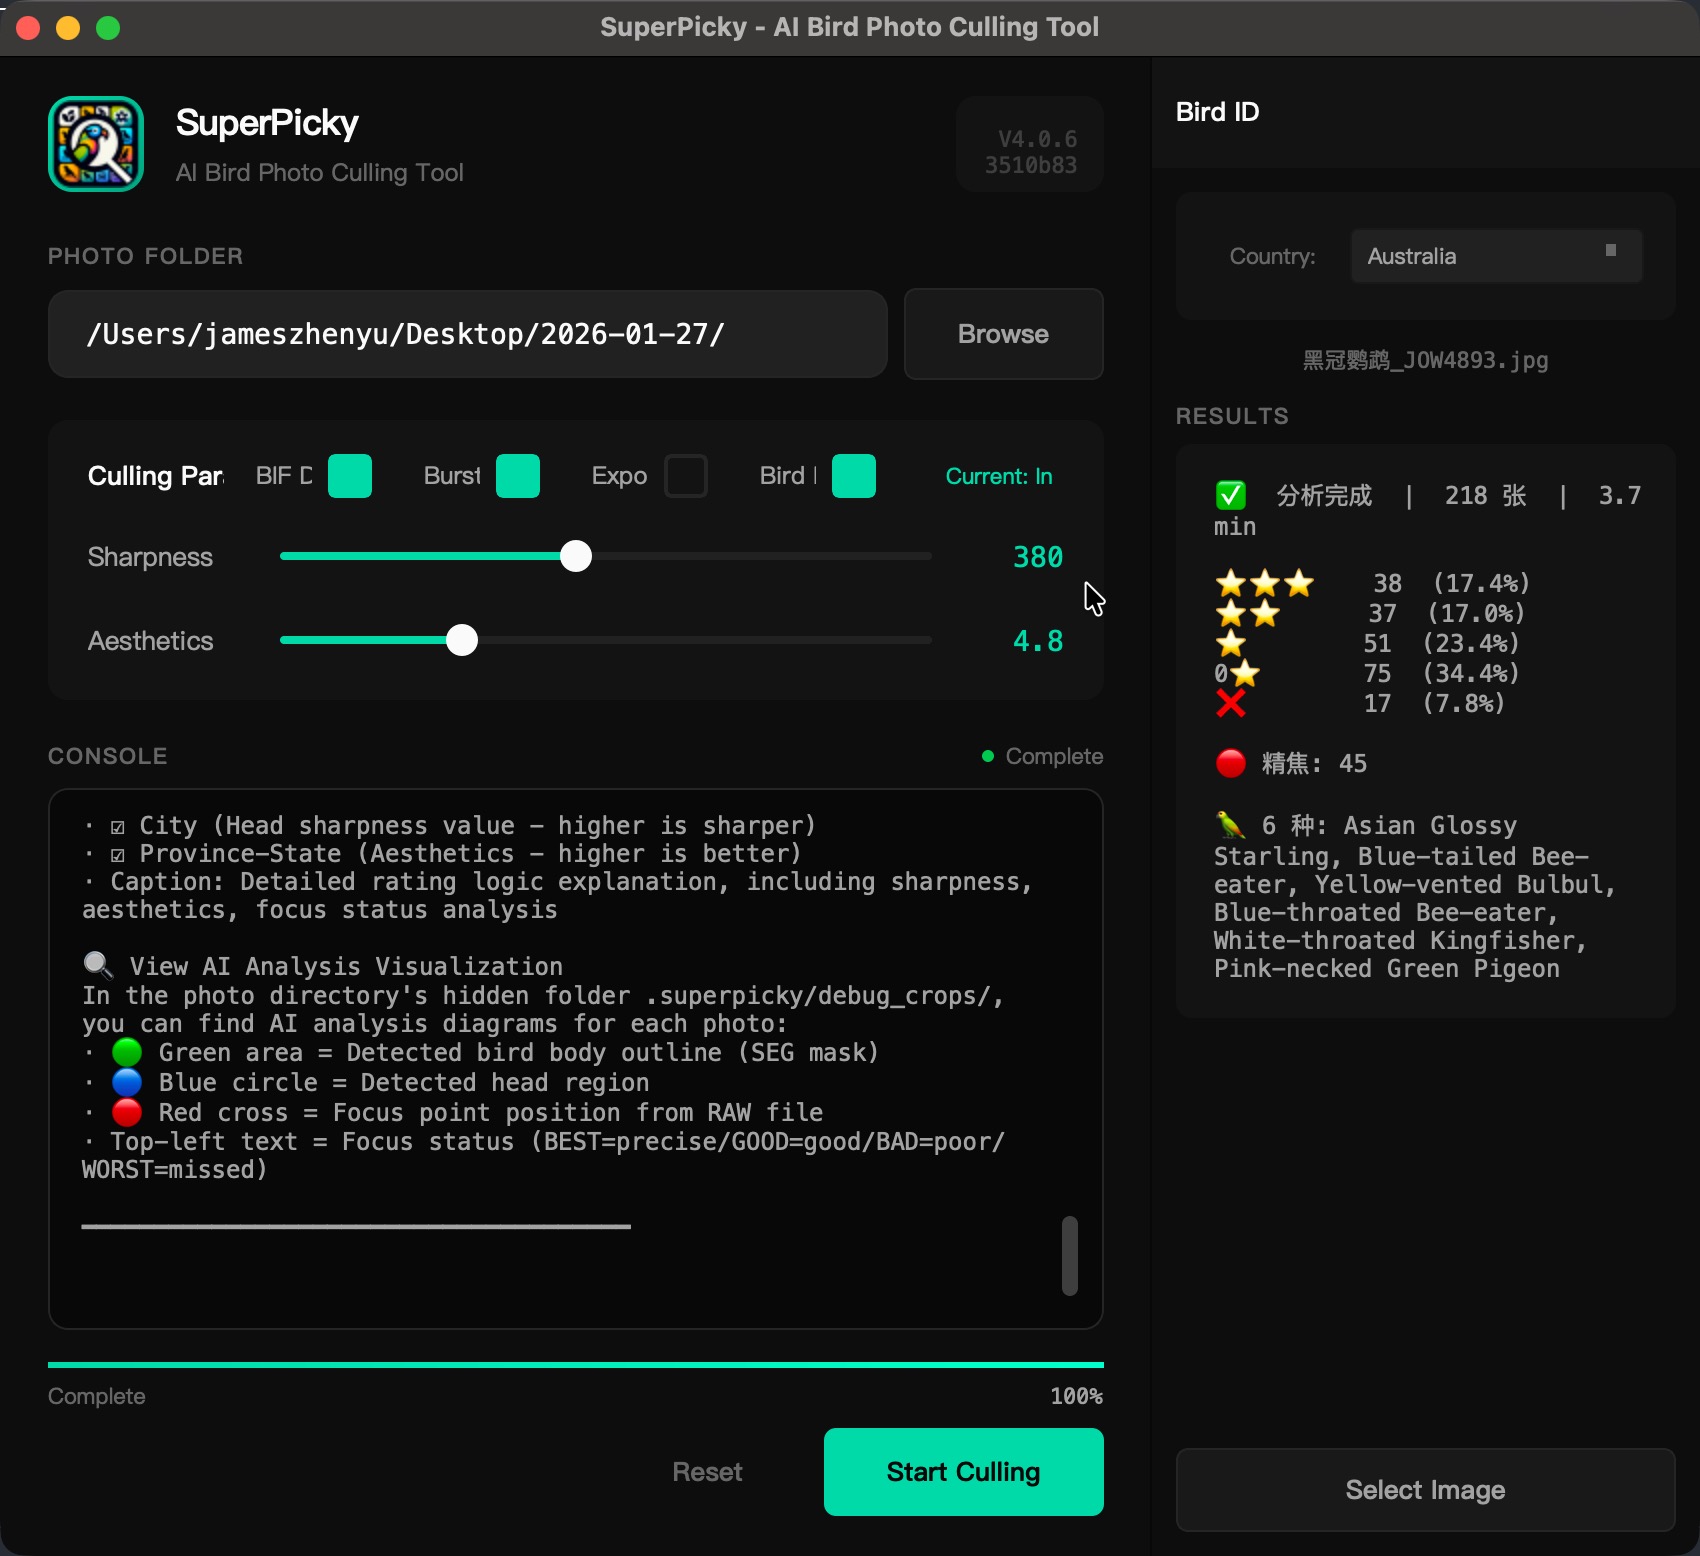Click Select Image for Bird ID
This screenshot has height=1556, width=1700.
pyautogui.click(x=1425, y=1490)
